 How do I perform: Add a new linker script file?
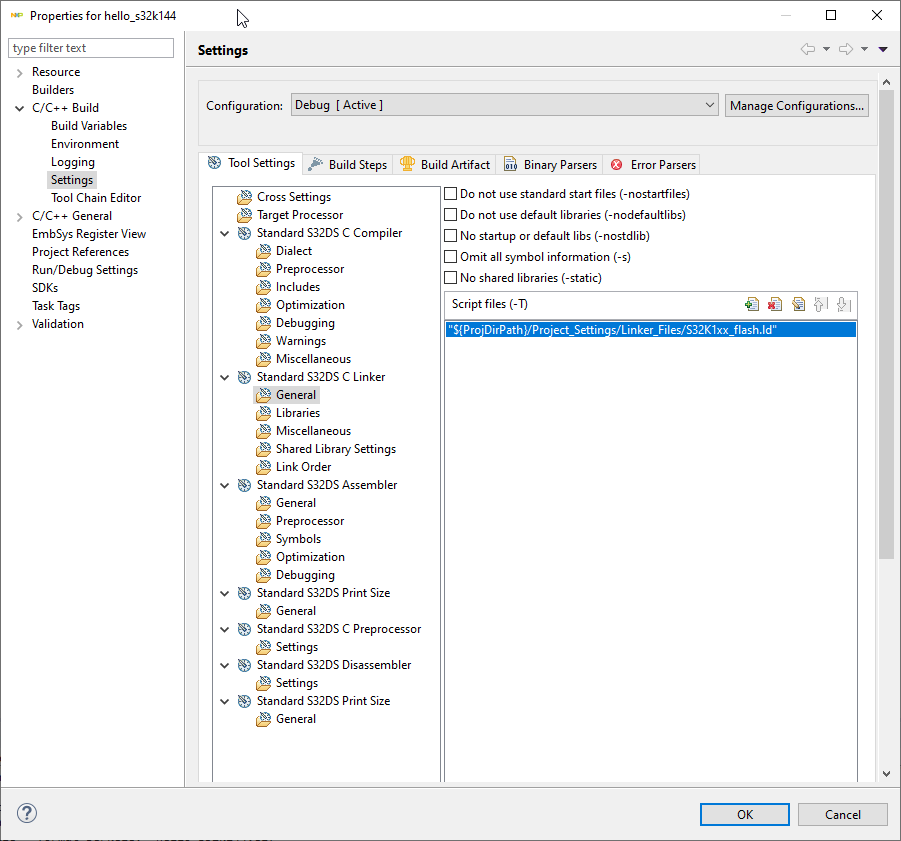coord(753,304)
